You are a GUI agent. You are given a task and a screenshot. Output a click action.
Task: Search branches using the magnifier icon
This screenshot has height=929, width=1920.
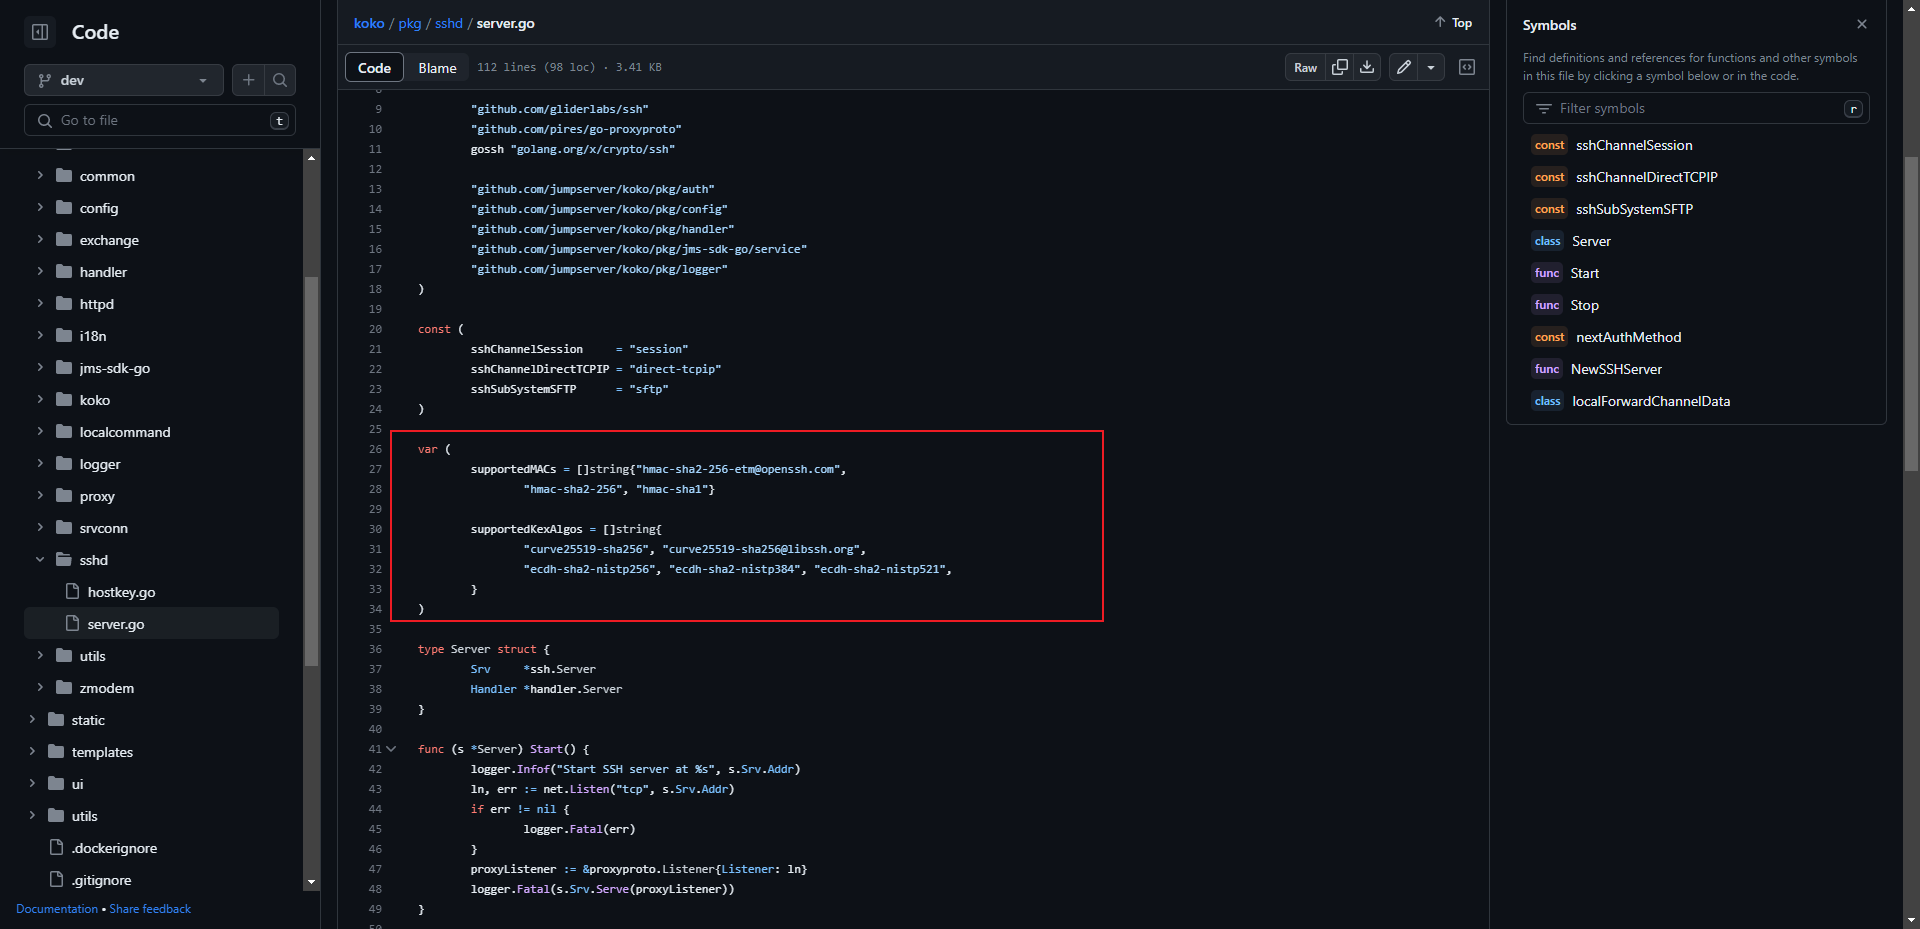click(x=280, y=80)
